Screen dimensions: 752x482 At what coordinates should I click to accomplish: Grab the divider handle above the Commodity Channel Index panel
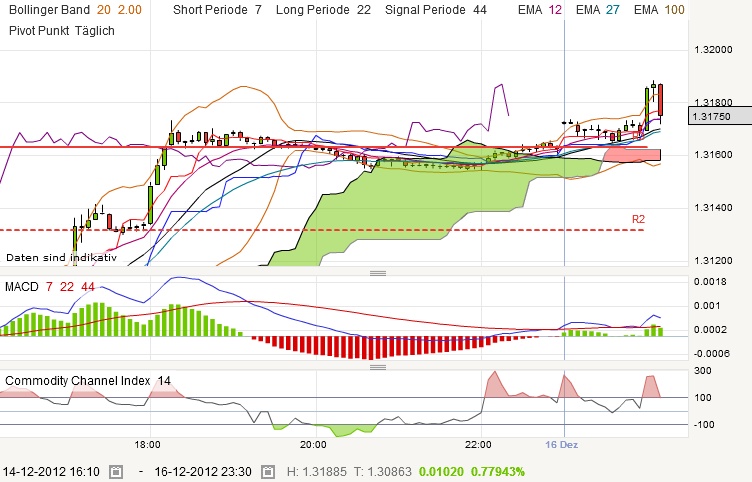click(378, 367)
